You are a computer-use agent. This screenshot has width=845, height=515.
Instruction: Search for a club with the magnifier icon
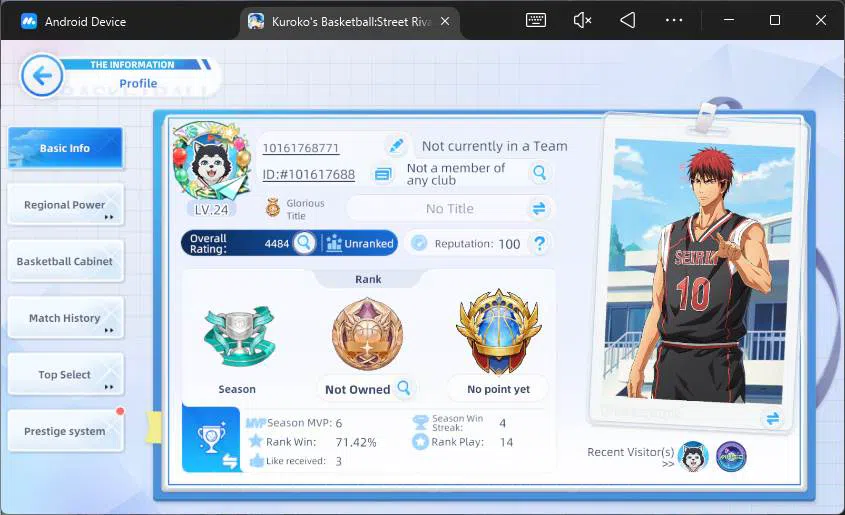coord(539,173)
